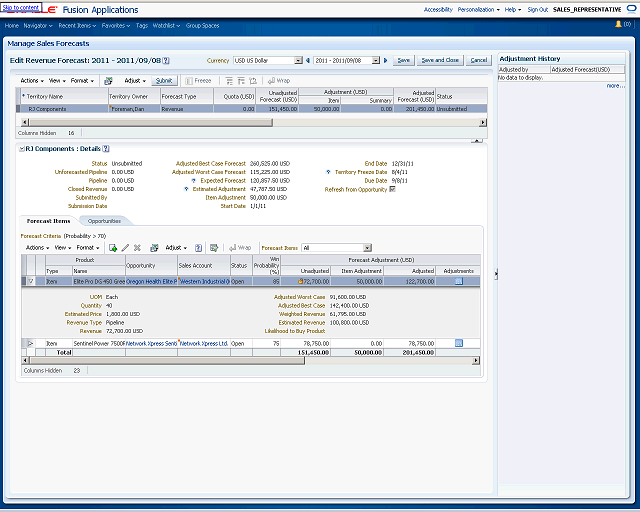Screen dimensions: 640x512
Task: Collapse RJ Components Details section
Action: (x=22, y=149)
